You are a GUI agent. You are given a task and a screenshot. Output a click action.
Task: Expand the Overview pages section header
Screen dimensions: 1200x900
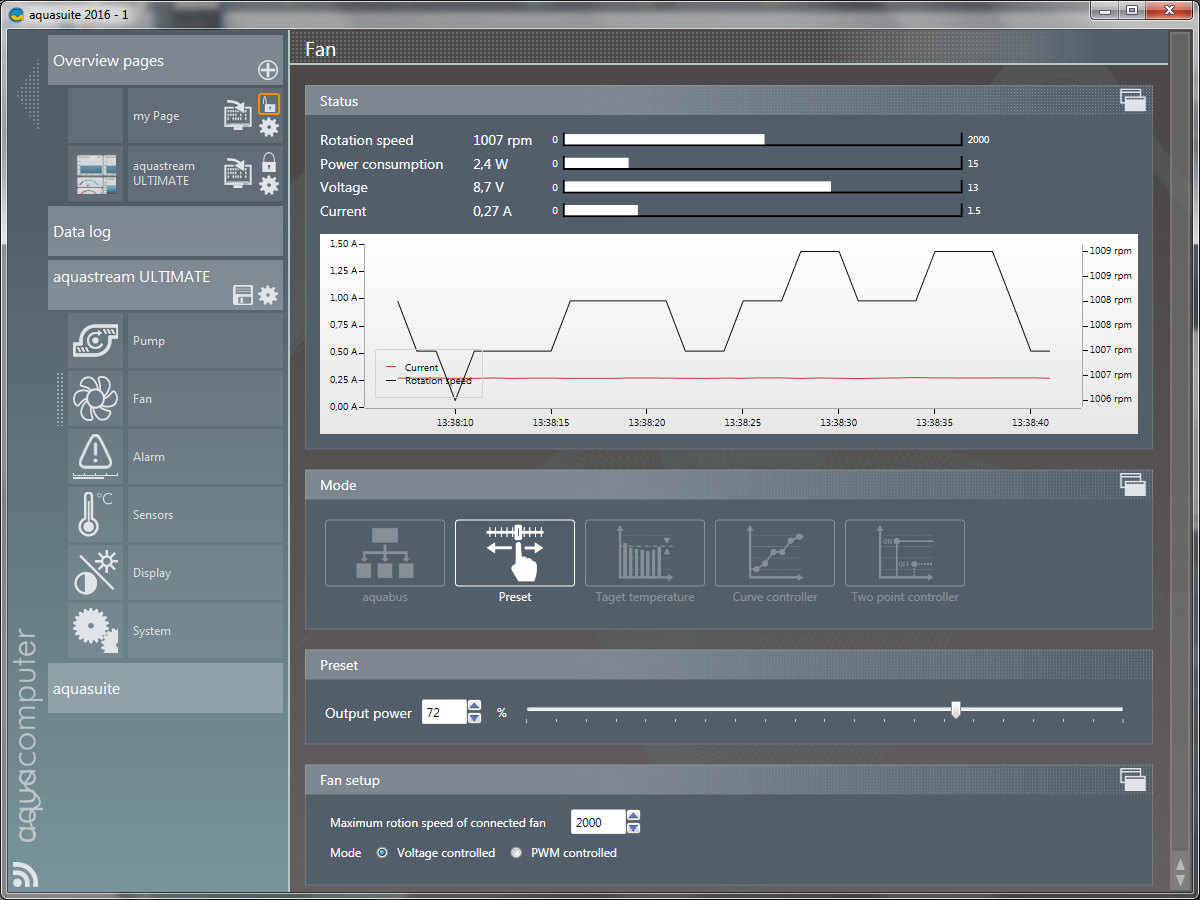click(x=166, y=61)
